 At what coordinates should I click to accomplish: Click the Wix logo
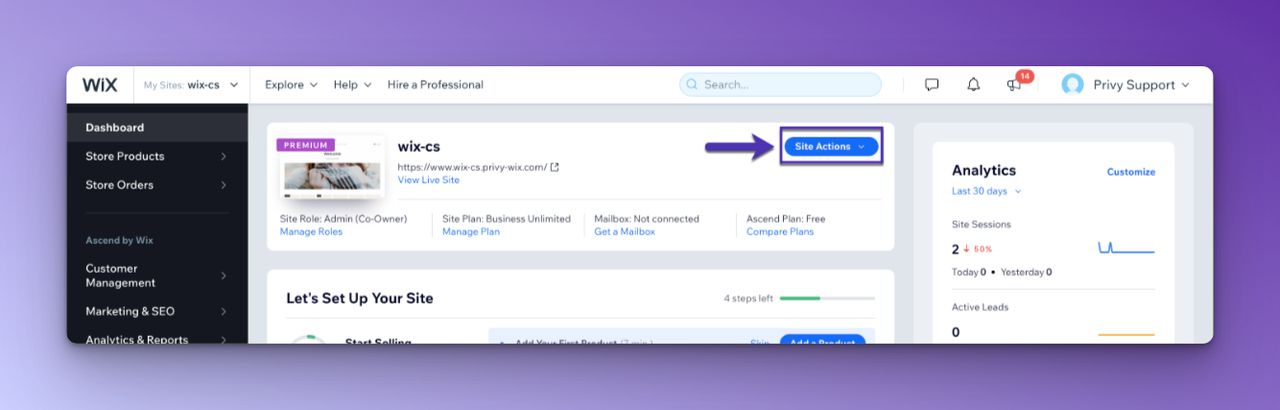tap(99, 85)
